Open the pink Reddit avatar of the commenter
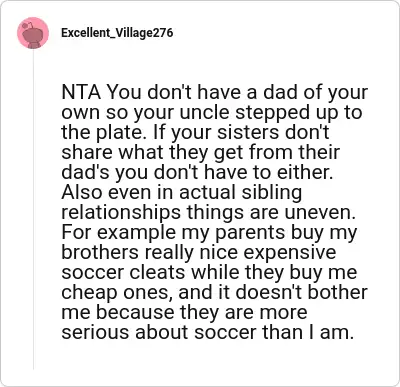The width and height of the screenshot is (400, 387). point(33,33)
